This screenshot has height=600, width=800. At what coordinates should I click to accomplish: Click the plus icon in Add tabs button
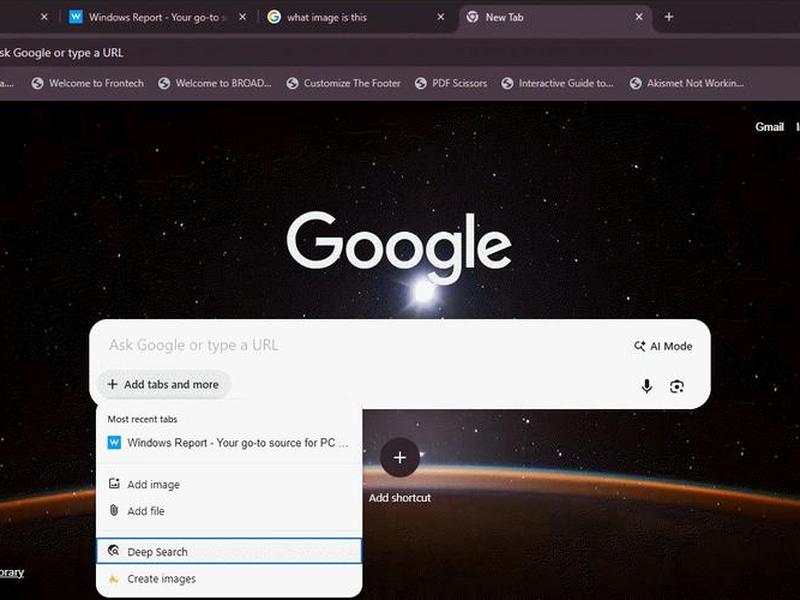[113, 384]
